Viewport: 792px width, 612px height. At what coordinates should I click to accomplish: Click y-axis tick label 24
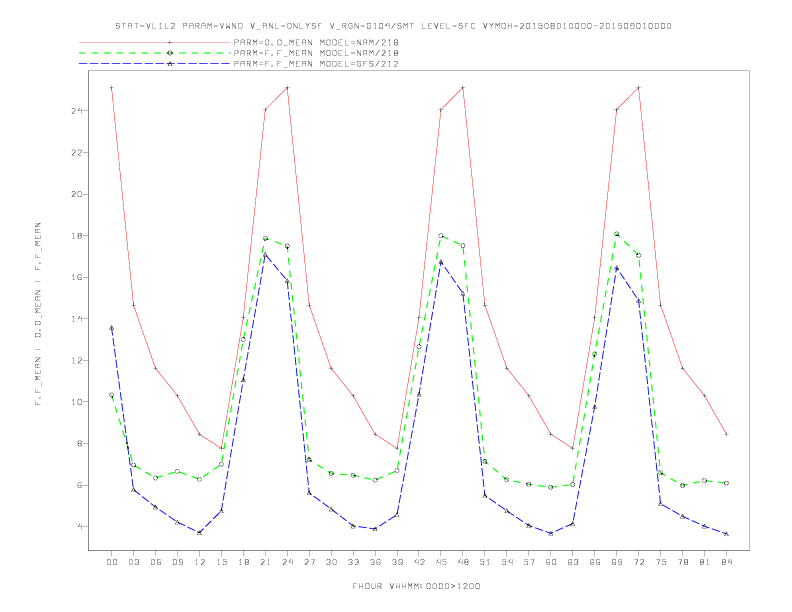point(77,111)
